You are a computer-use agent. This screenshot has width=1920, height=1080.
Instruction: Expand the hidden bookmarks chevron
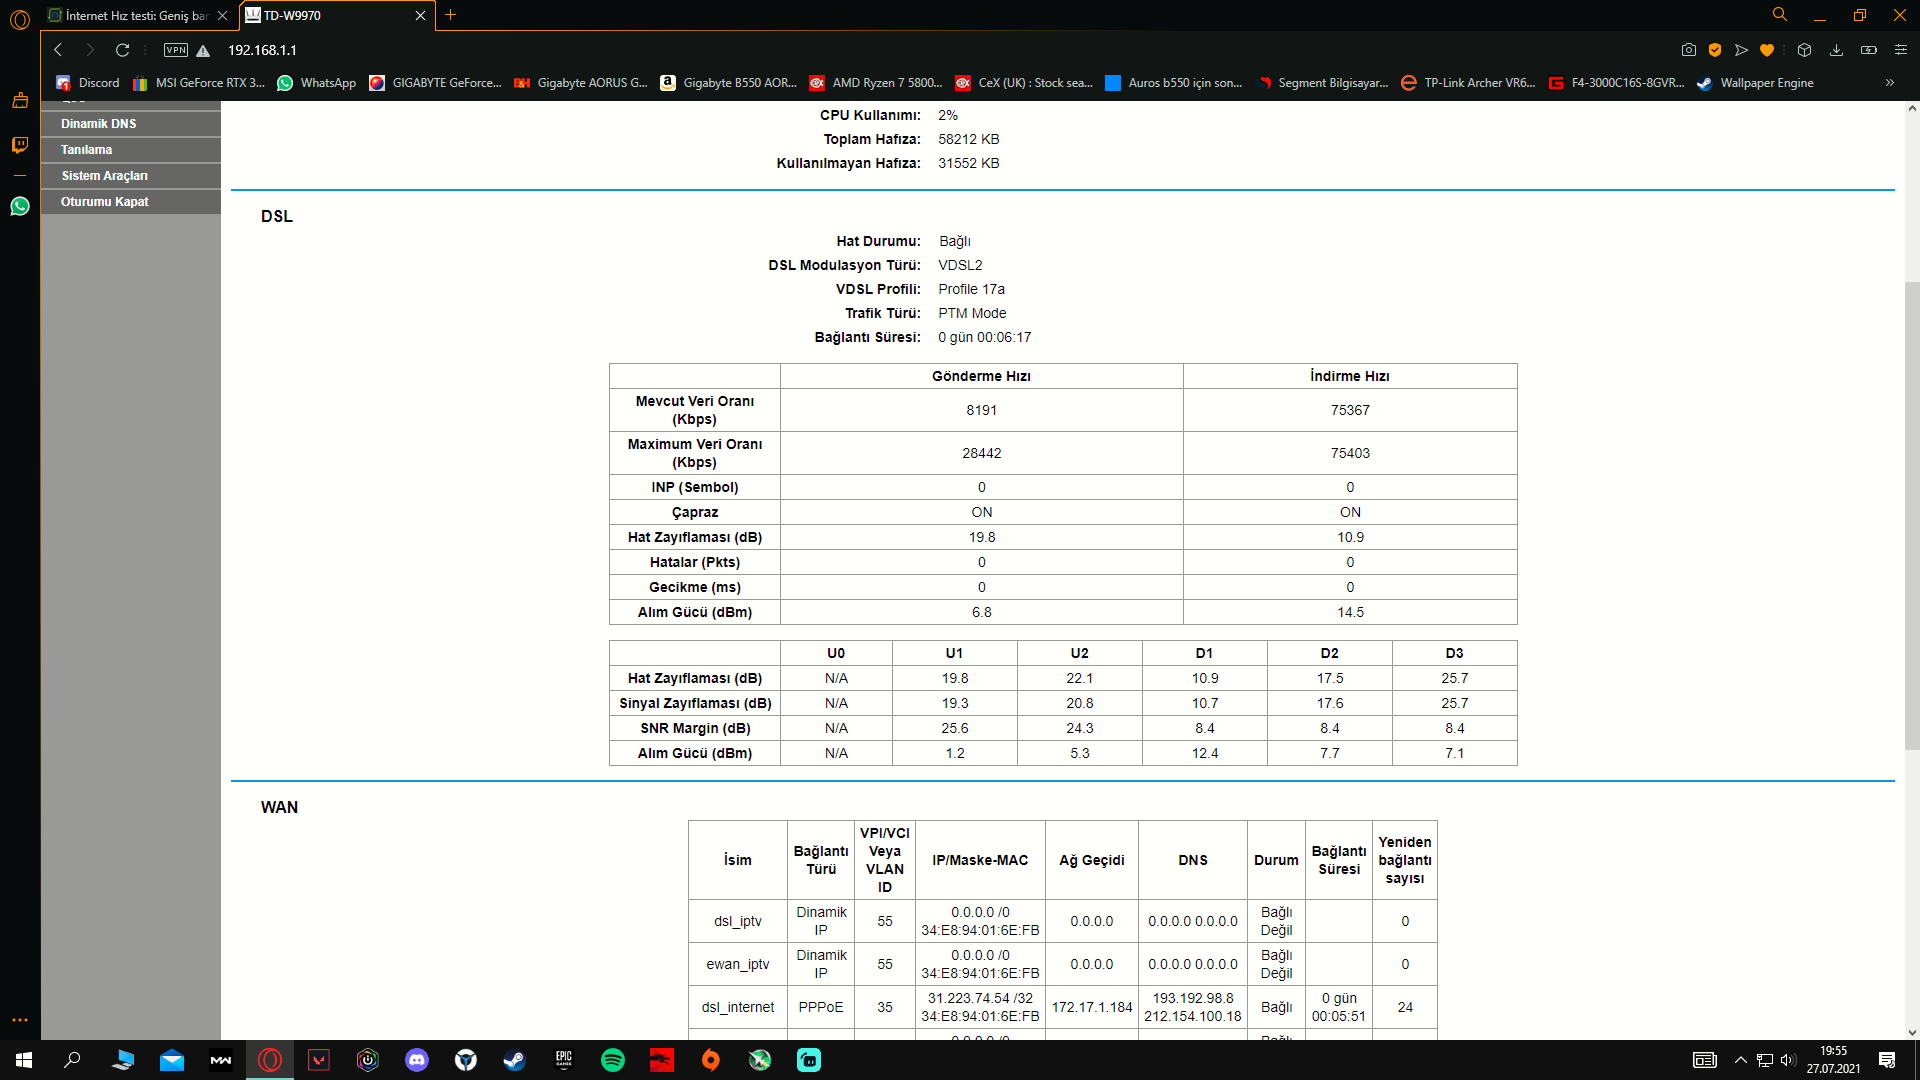tap(1889, 83)
